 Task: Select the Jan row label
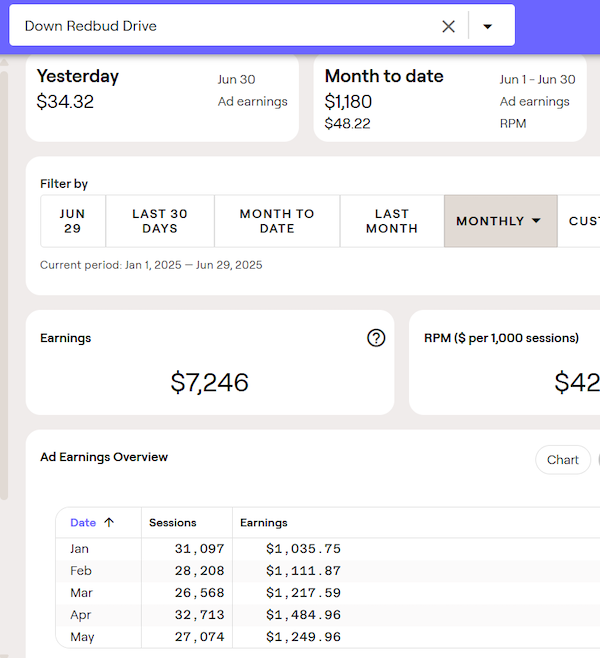(79, 549)
